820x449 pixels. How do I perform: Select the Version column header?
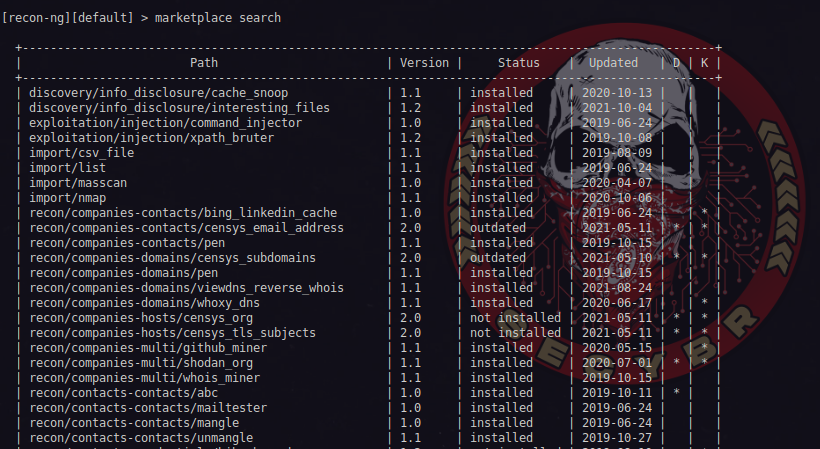(x=424, y=62)
